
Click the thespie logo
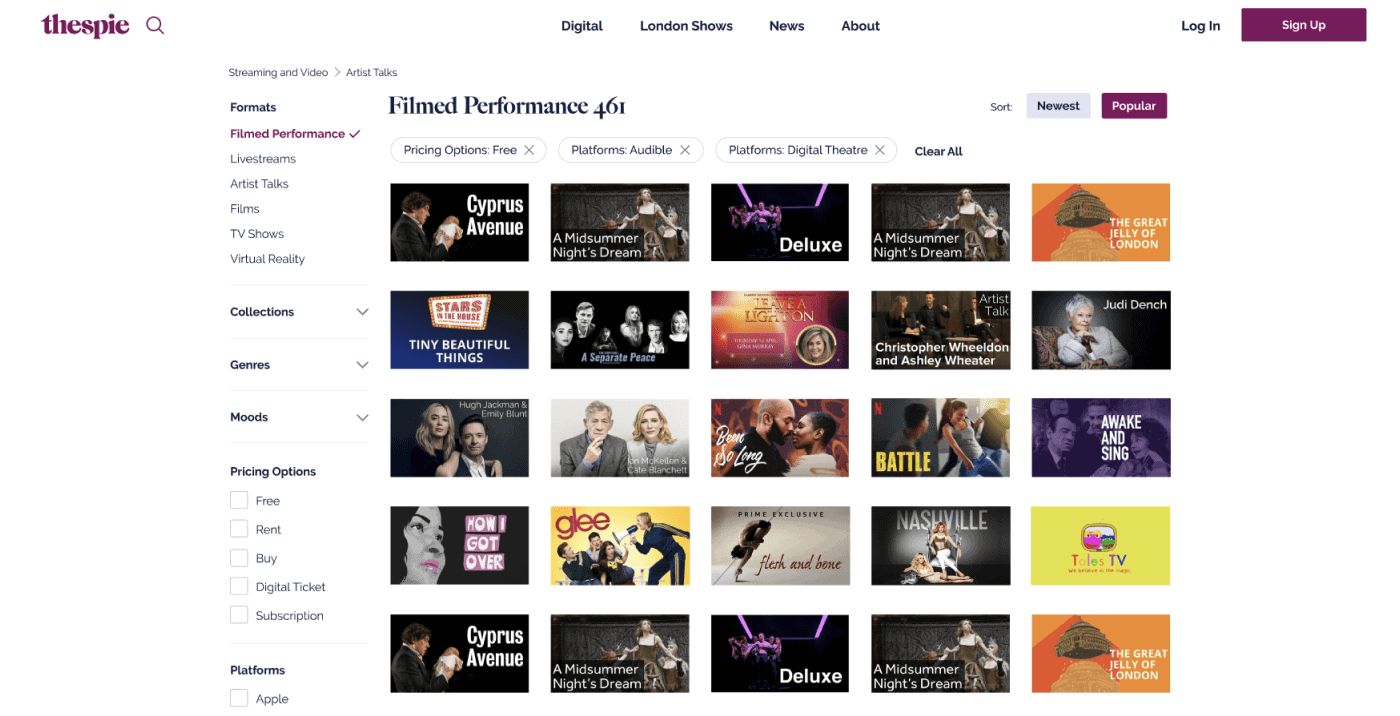[85, 25]
